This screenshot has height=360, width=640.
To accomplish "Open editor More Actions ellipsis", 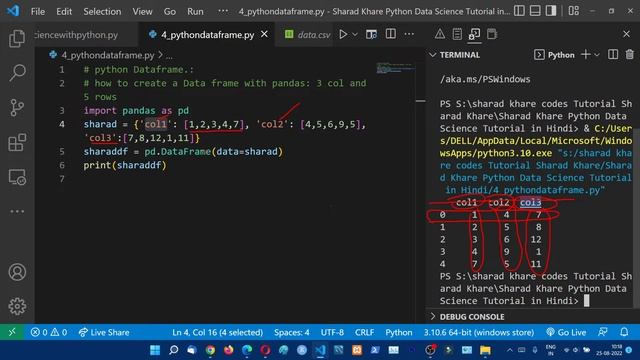I will pos(409,35).
